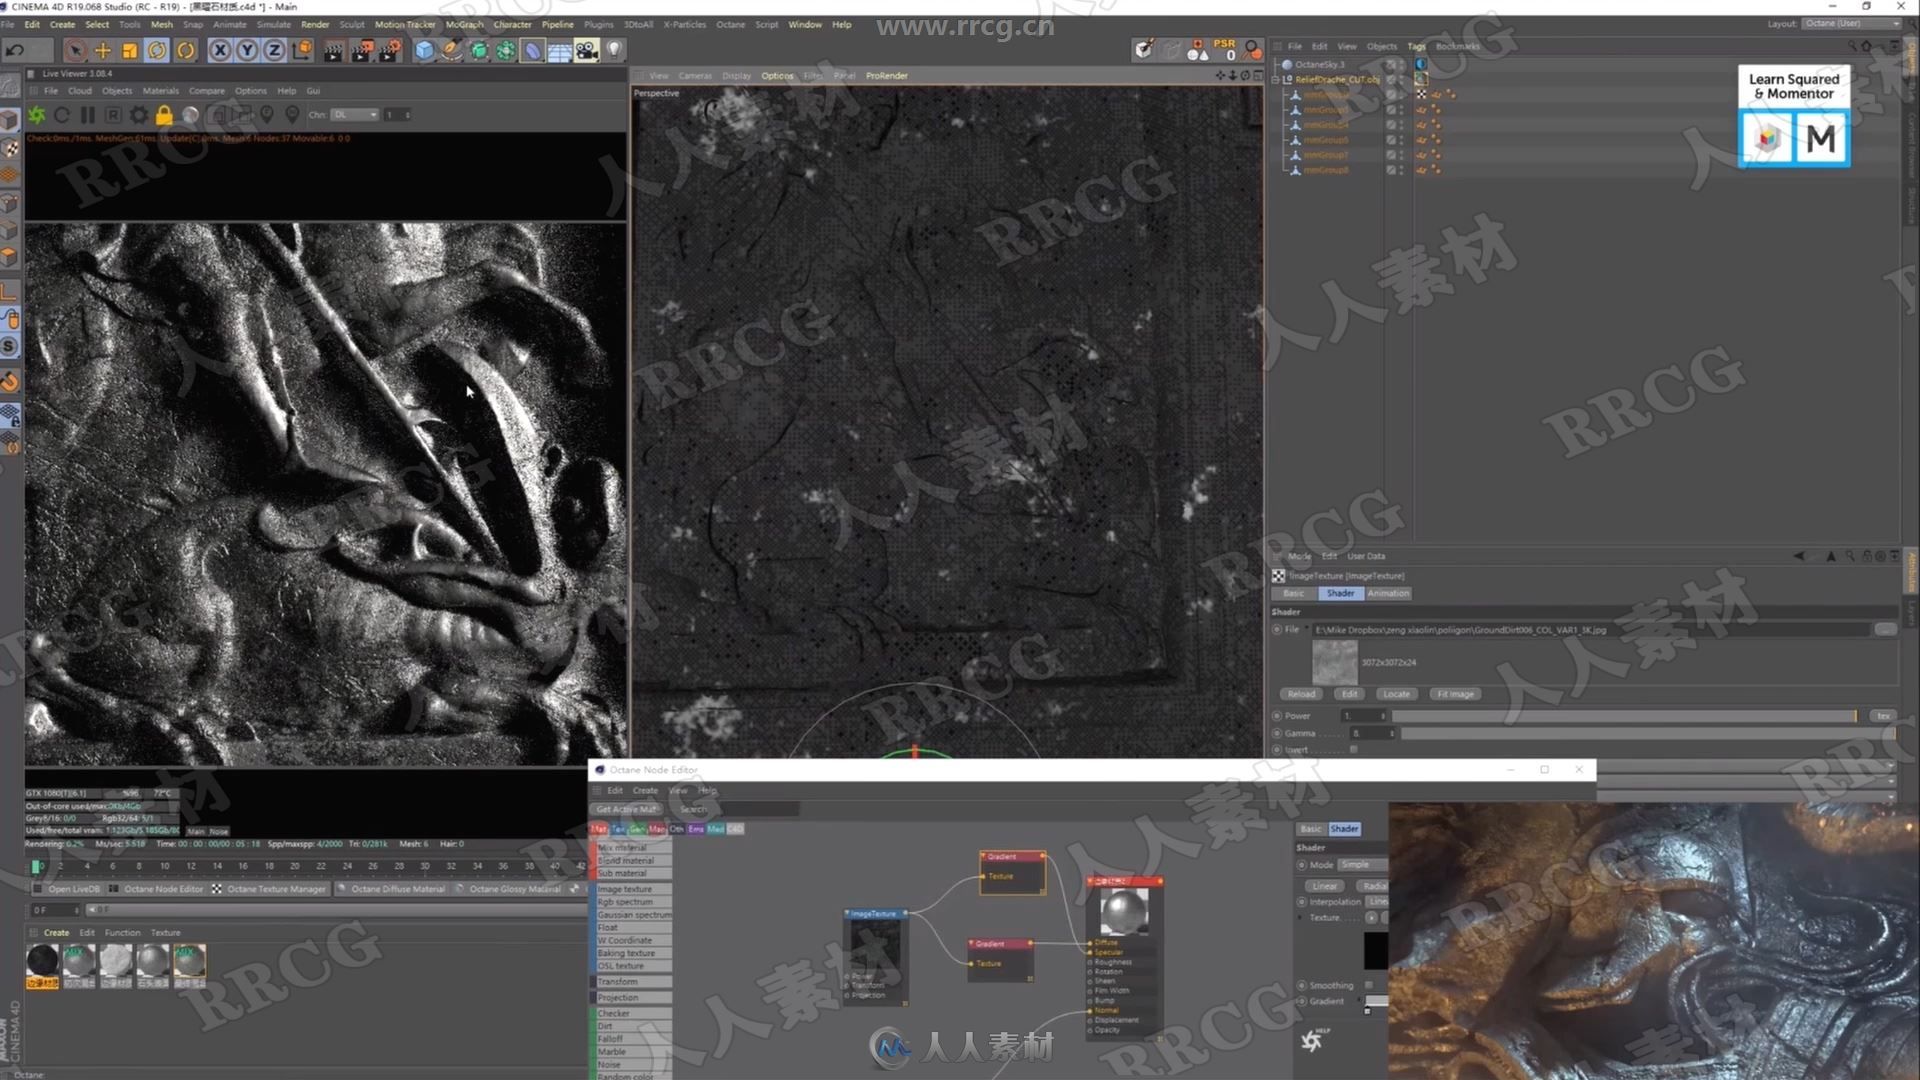Click OctaneSky.3 environment tag icon
Image resolution: width=1920 pixels, height=1080 pixels.
1421,65
